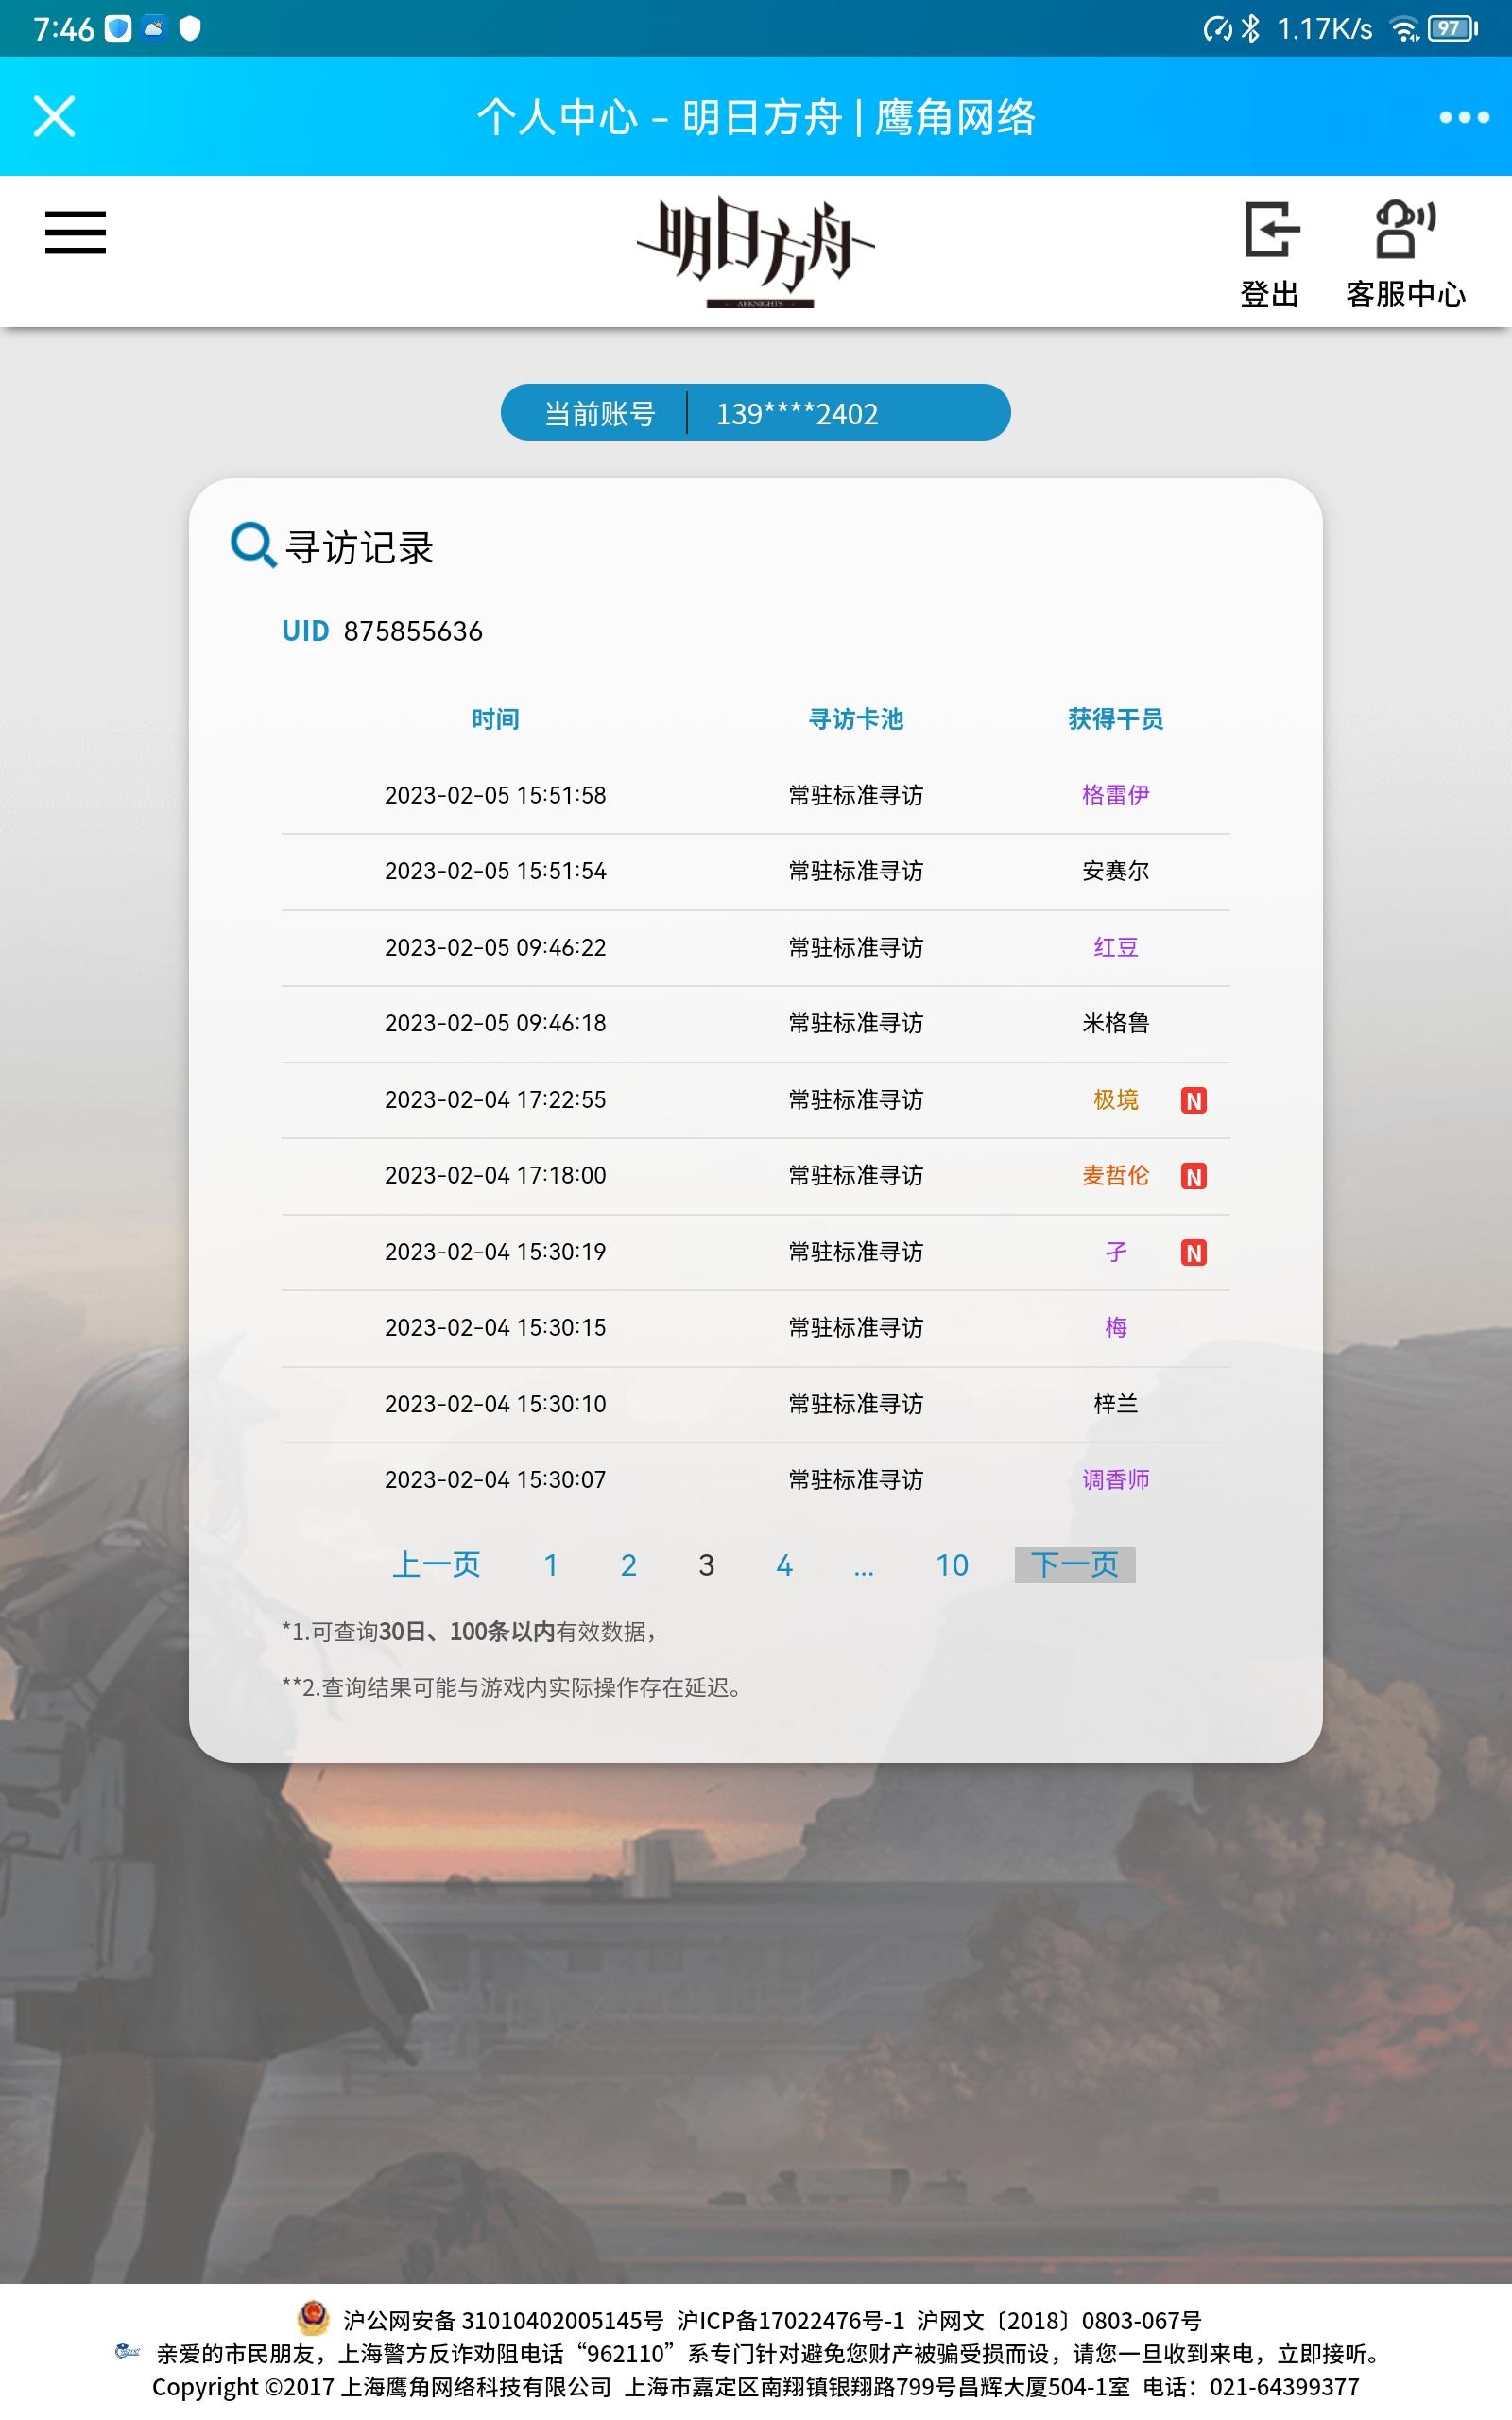This screenshot has height=2420, width=1512.
Task: Tap the clock 7:46 in status bar
Action: click(63, 28)
